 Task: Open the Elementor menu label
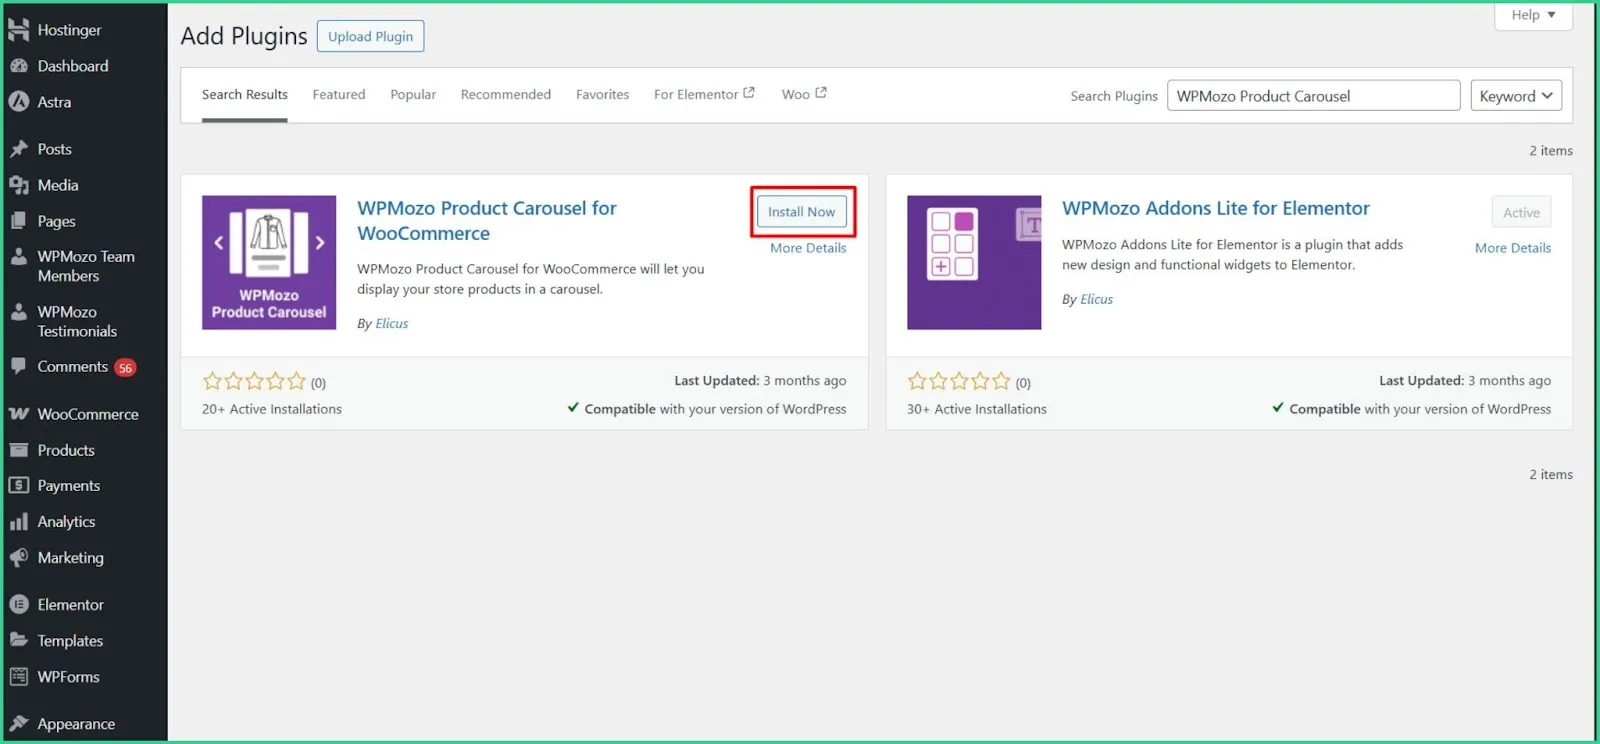71,605
